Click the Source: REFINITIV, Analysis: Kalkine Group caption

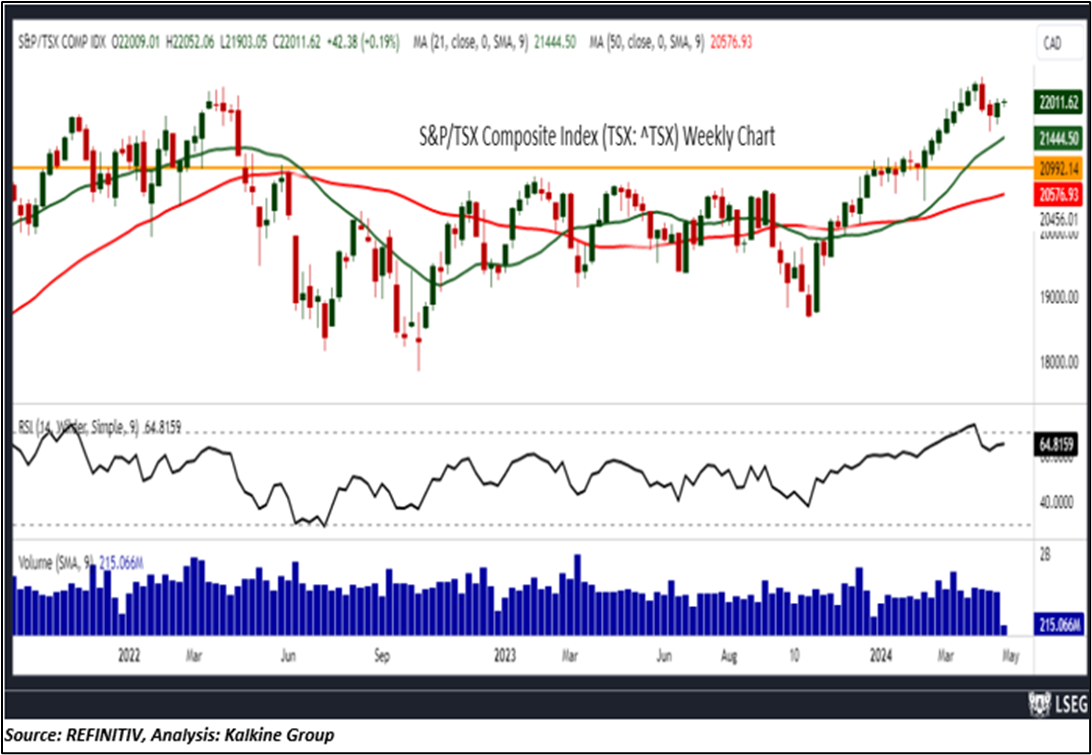pos(169,735)
